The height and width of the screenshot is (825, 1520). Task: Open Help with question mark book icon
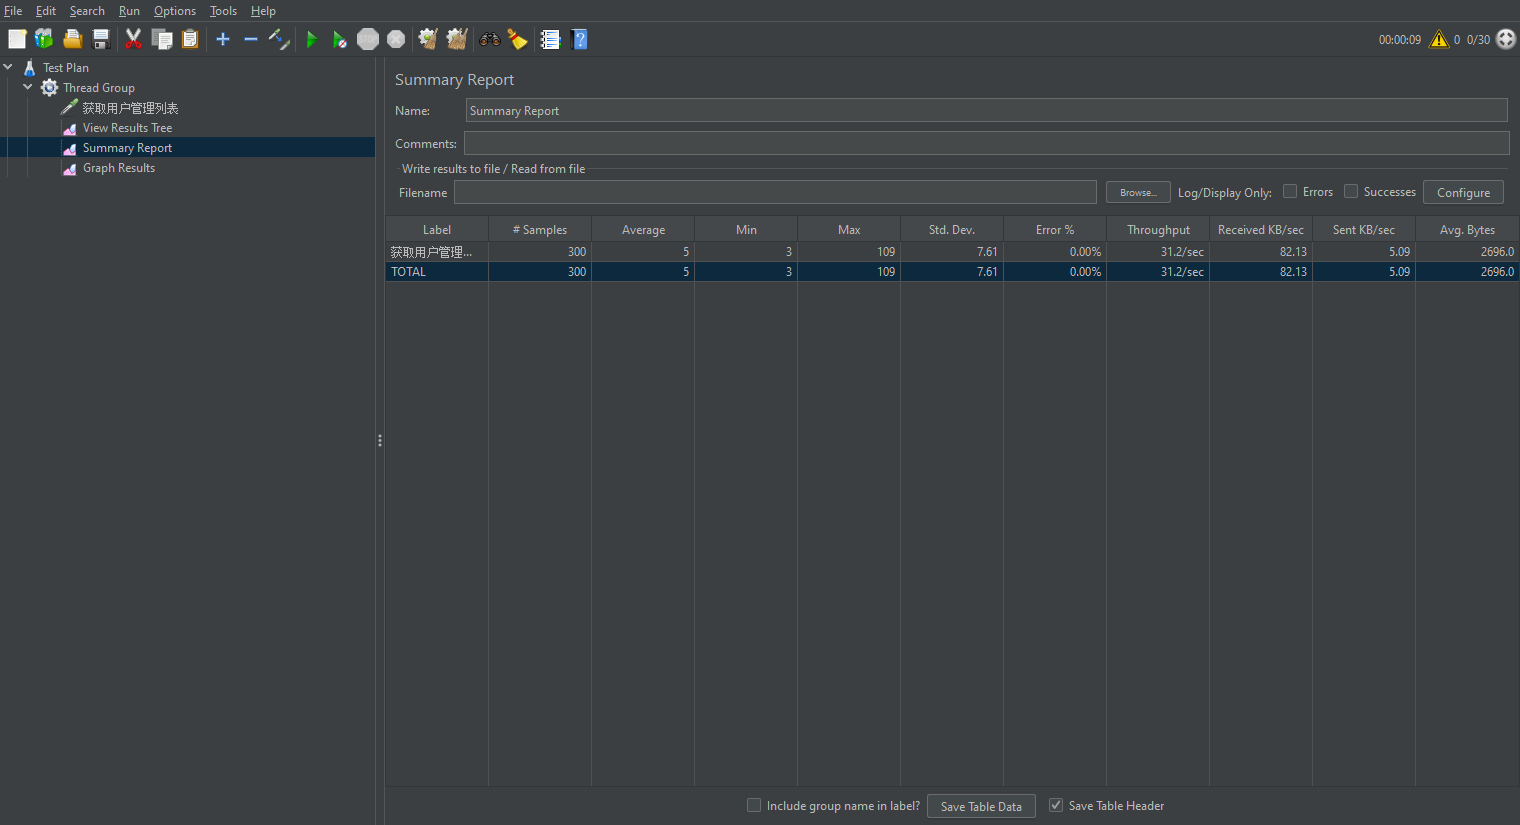pyautogui.click(x=579, y=39)
